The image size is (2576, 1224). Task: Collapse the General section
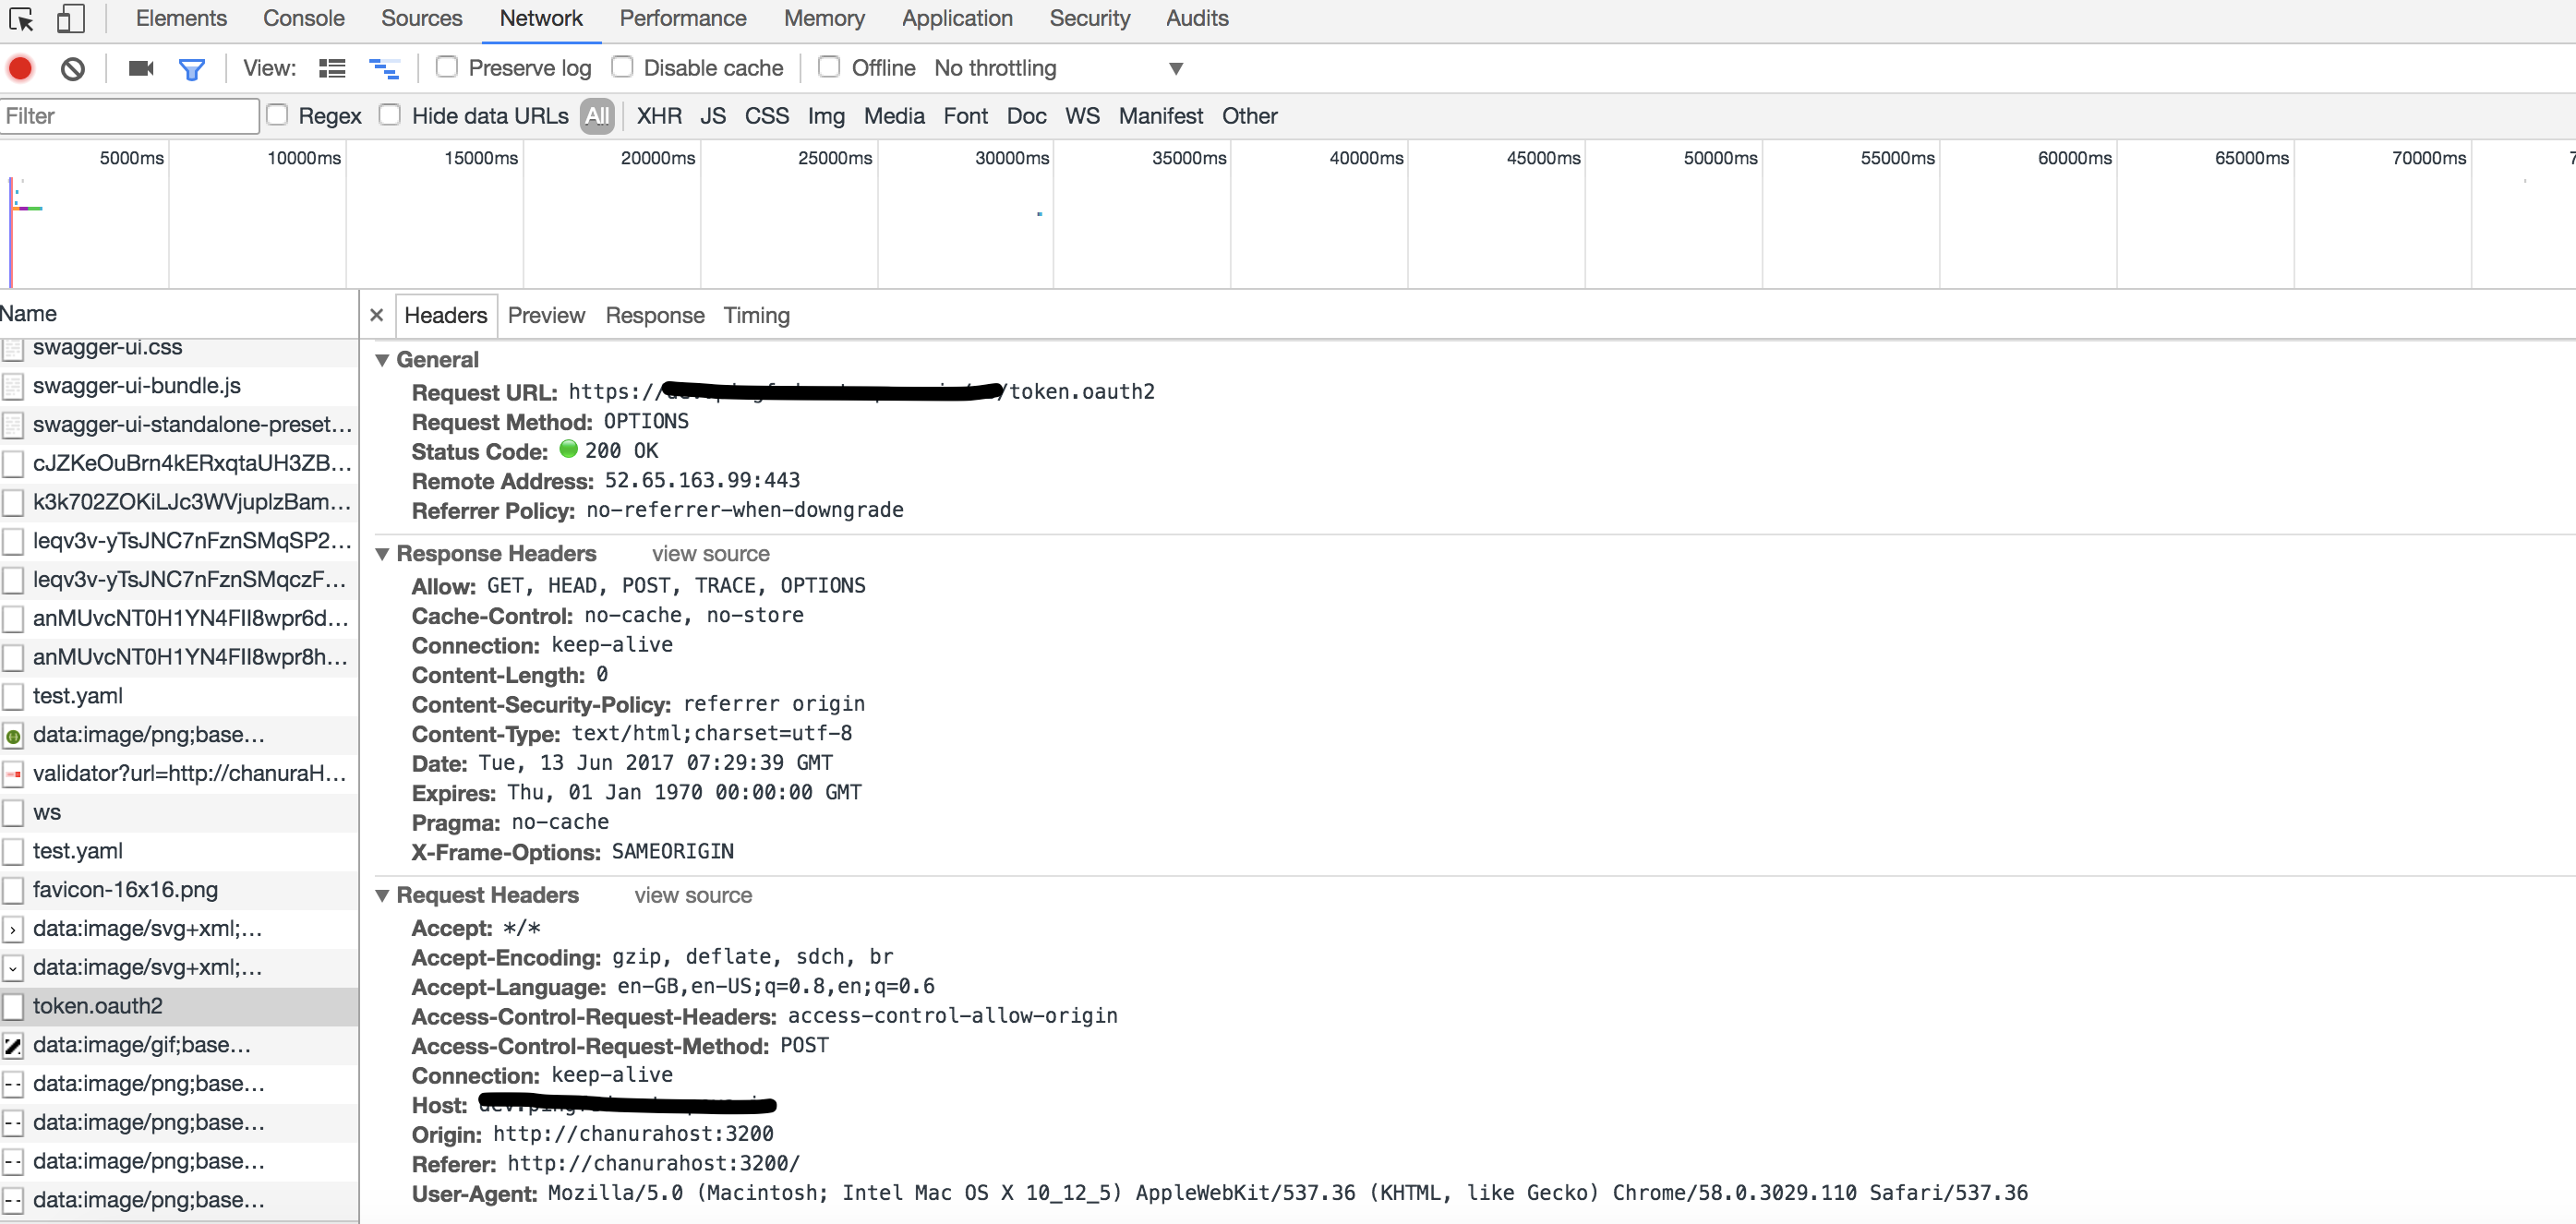tap(382, 360)
